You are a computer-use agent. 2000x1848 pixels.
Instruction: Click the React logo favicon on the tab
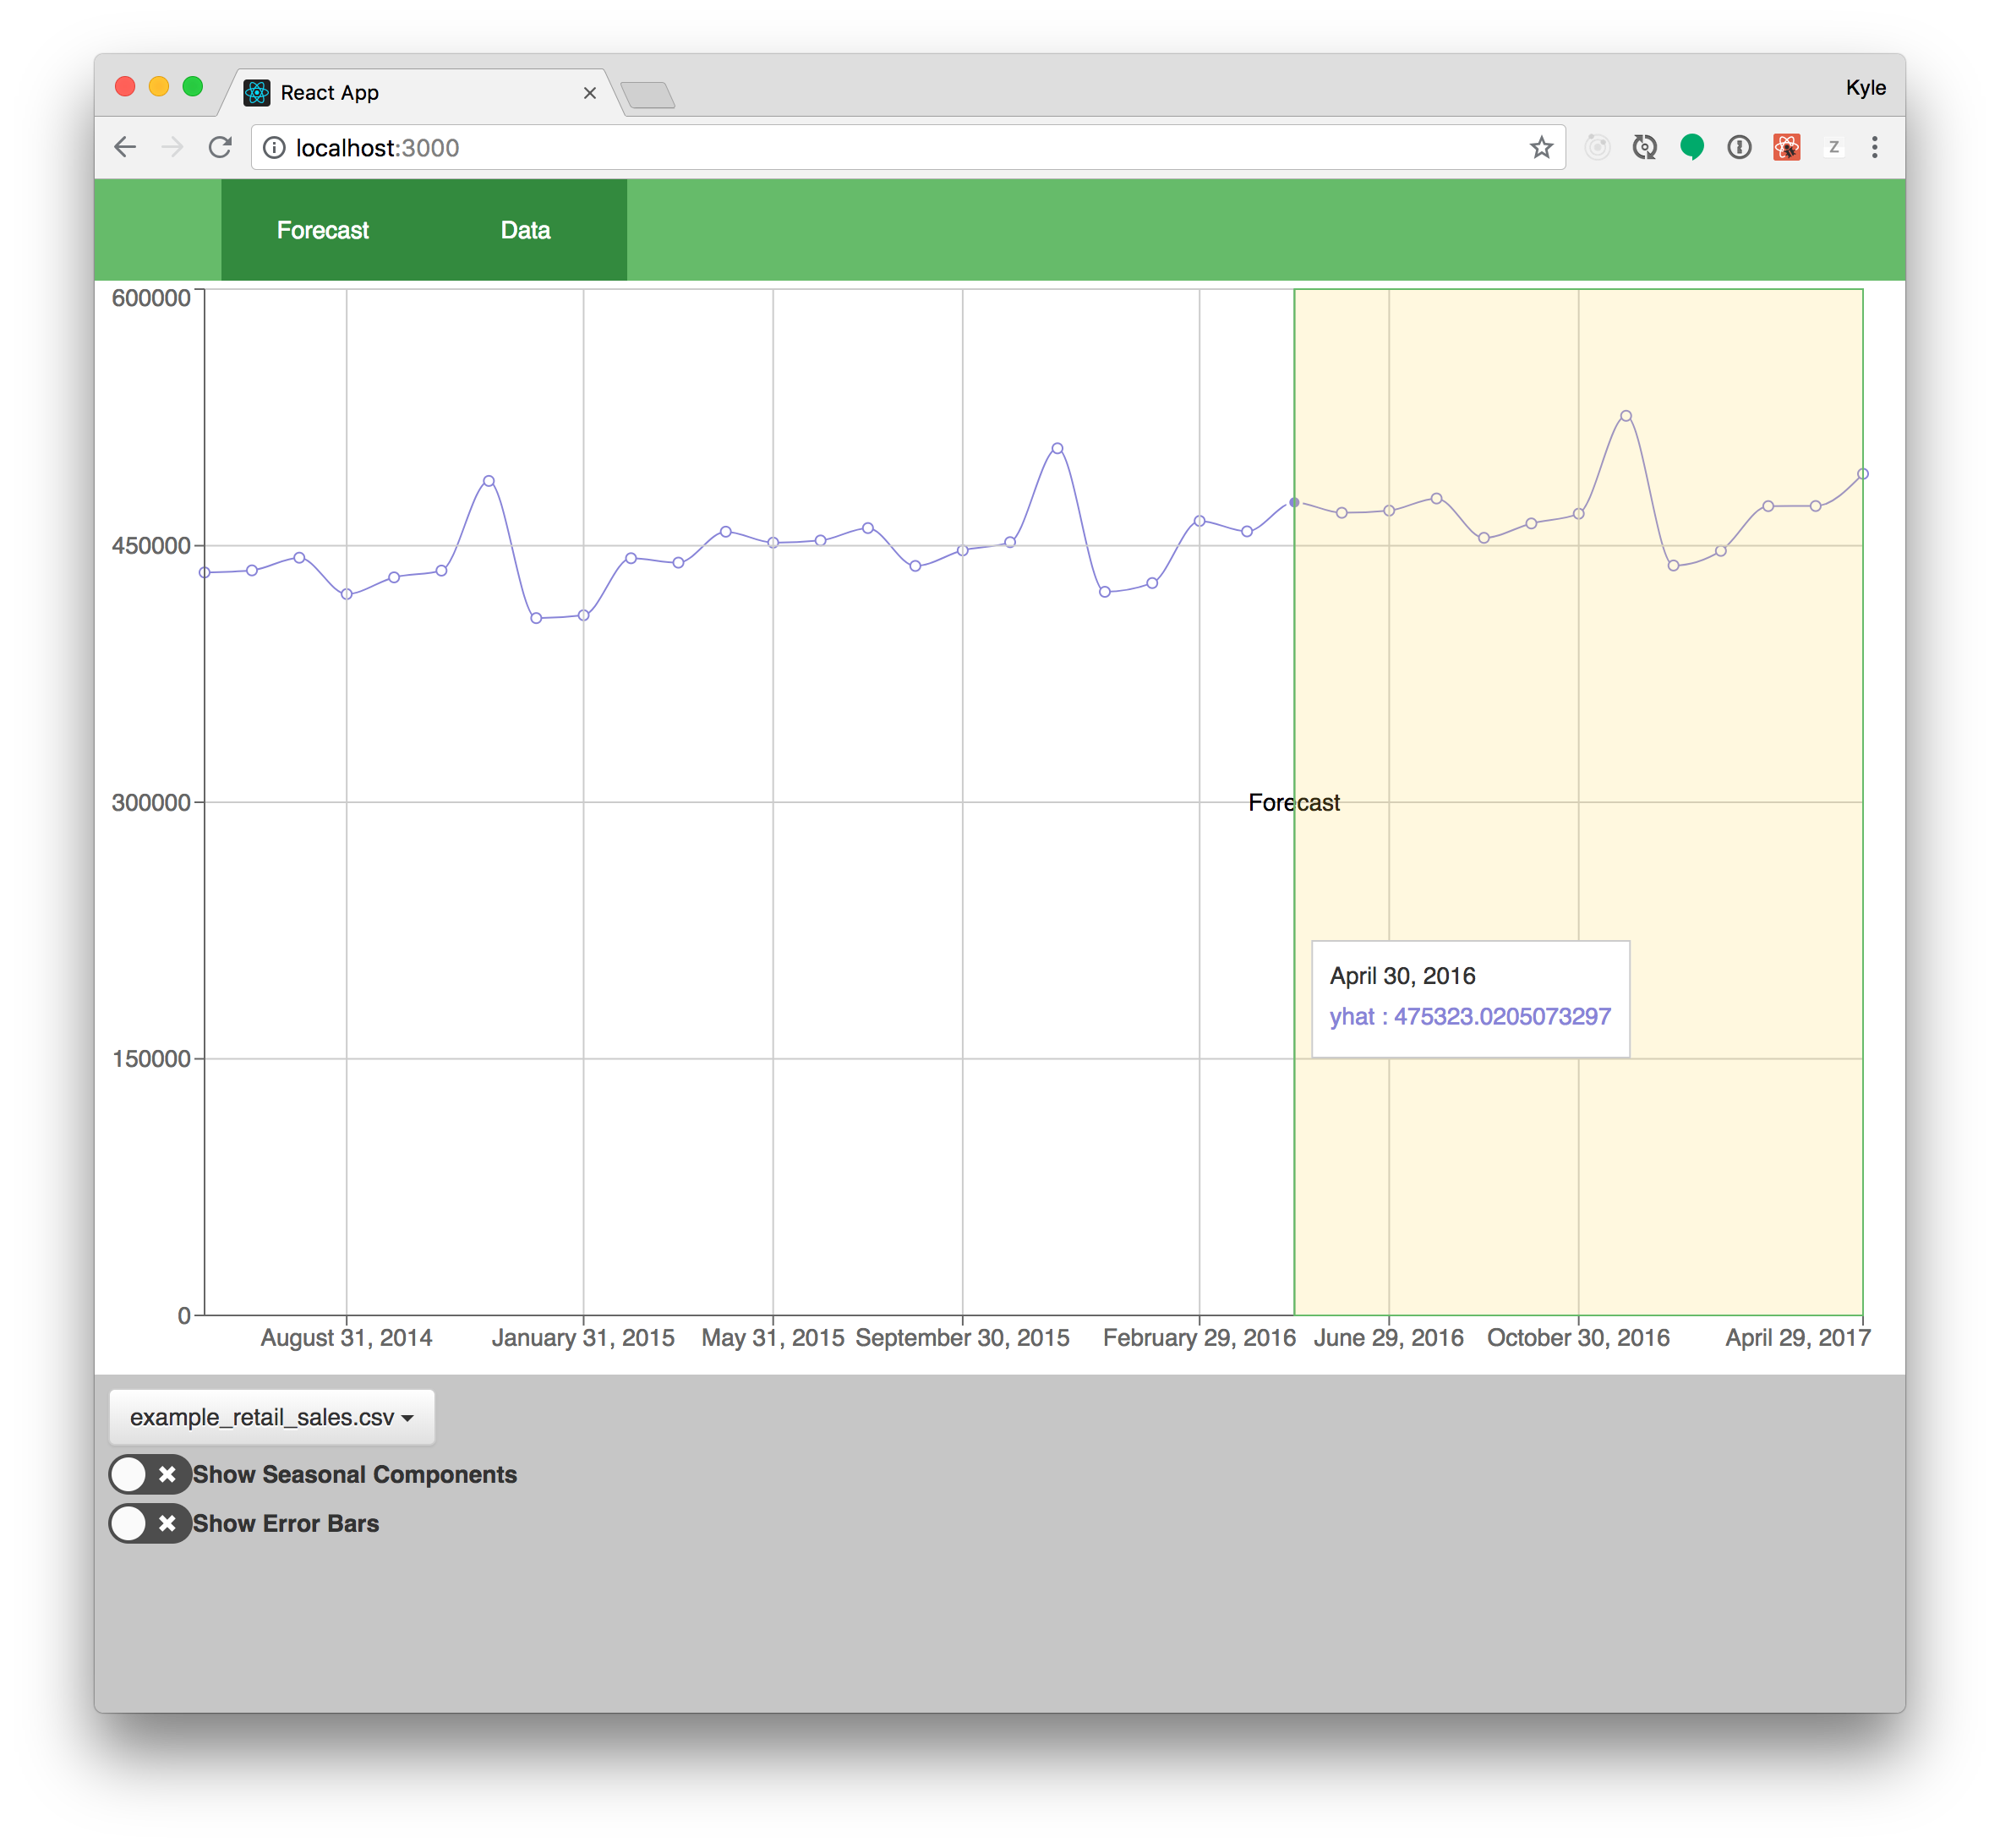[x=257, y=93]
